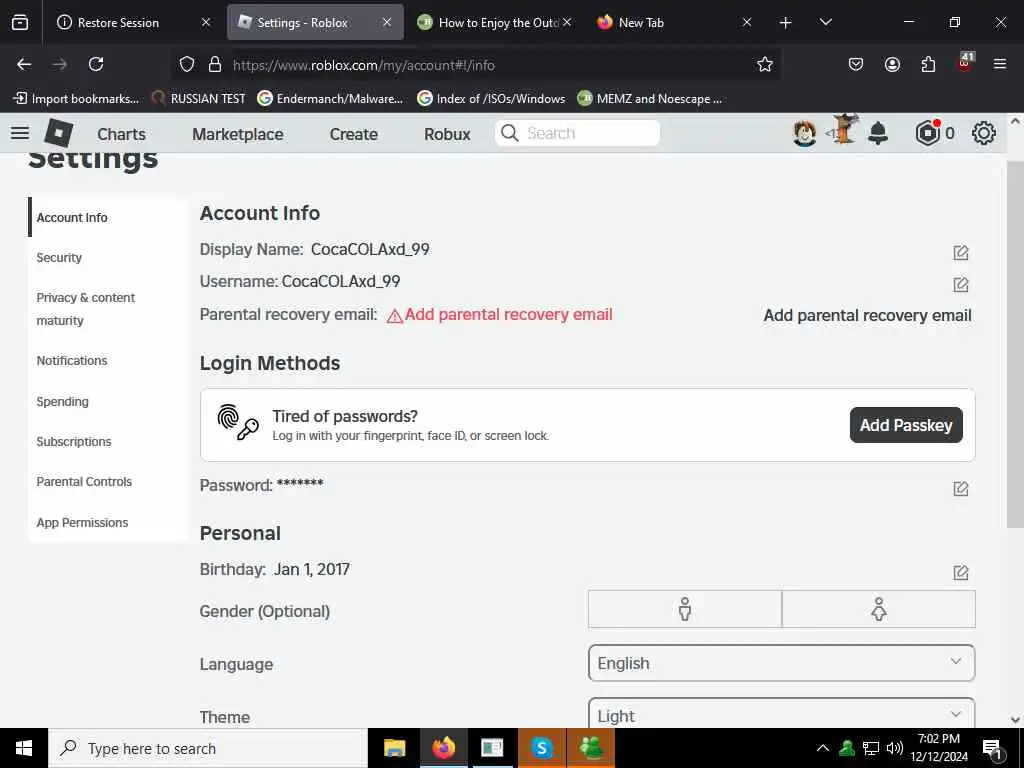
Task: Edit the Username with the pencil icon
Action: 961,284
